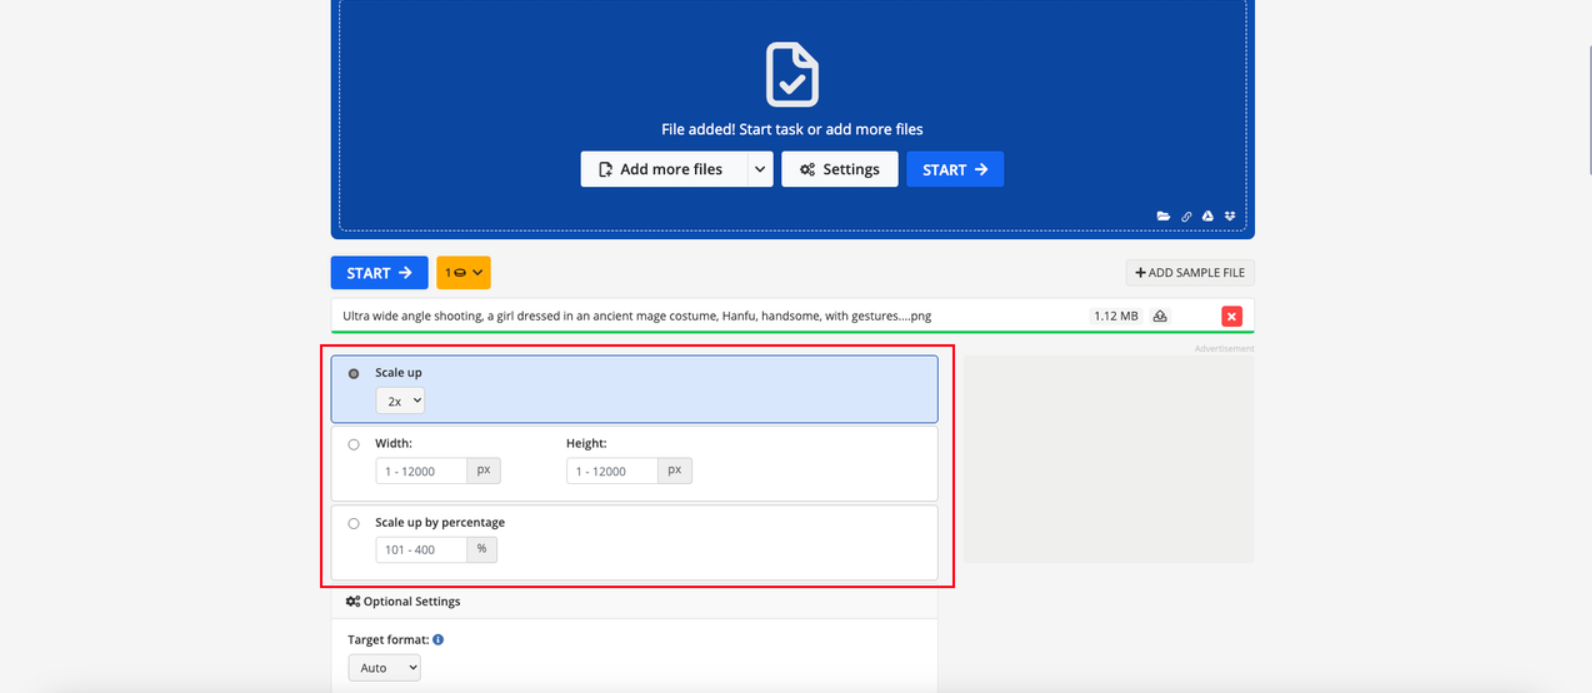The height and width of the screenshot is (693, 1592).
Task: Add file by URL link icon
Action: coord(1186,216)
